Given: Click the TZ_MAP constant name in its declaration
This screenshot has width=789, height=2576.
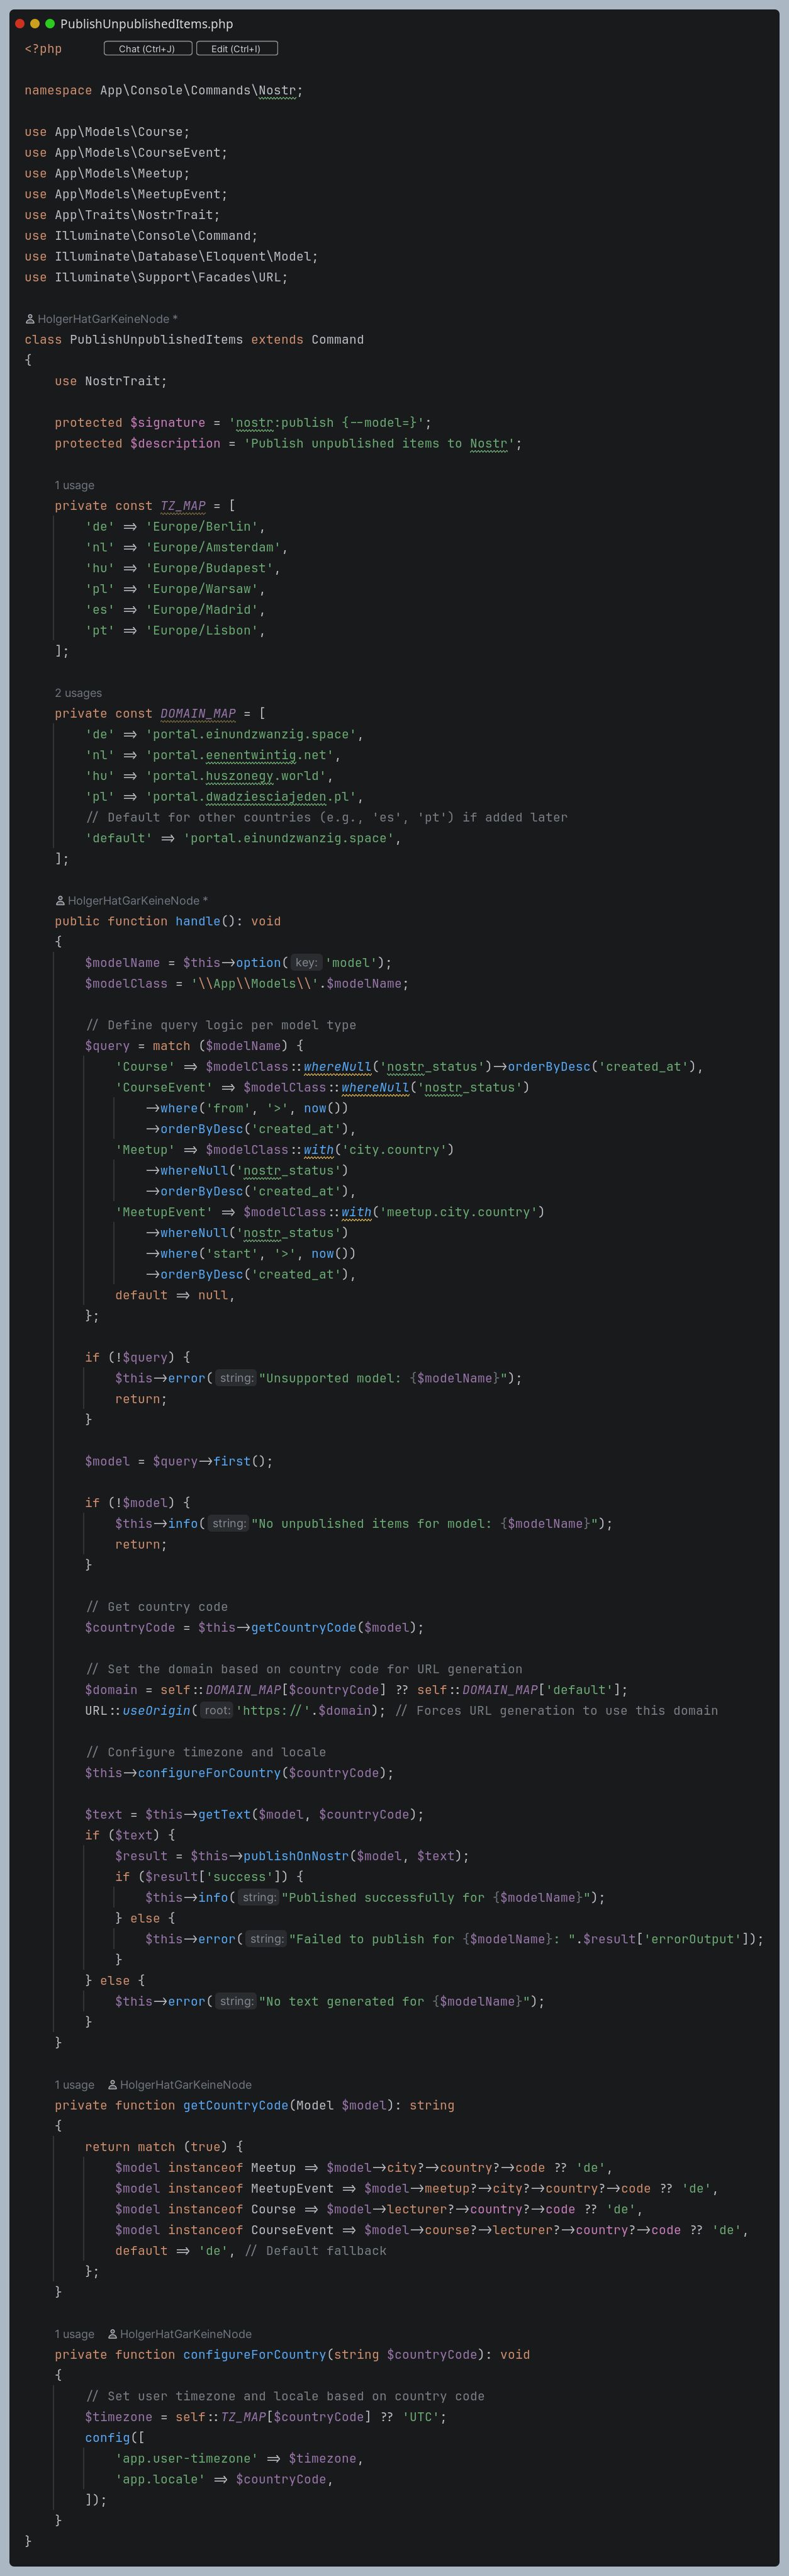Looking at the screenshot, I should pyautogui.click(x=182, y=506).
